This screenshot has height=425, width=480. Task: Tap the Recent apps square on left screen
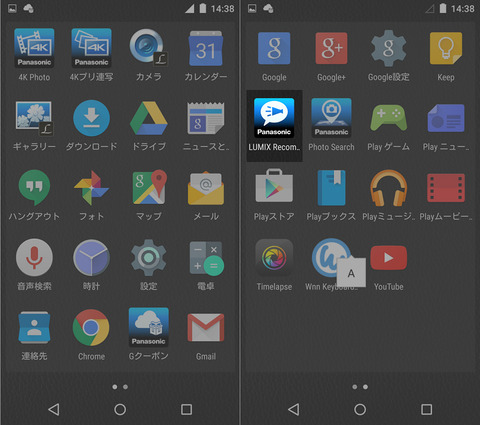click(186, 409)
